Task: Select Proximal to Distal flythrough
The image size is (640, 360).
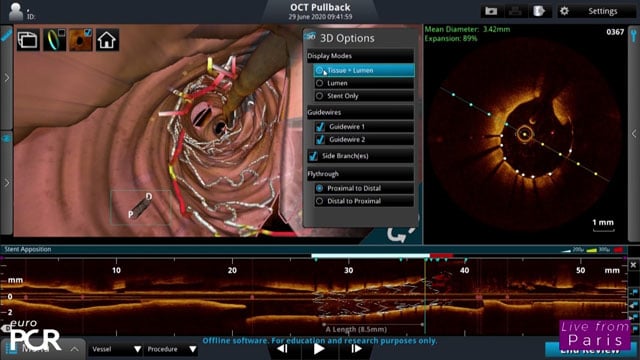Action: (x=364, y=188)
